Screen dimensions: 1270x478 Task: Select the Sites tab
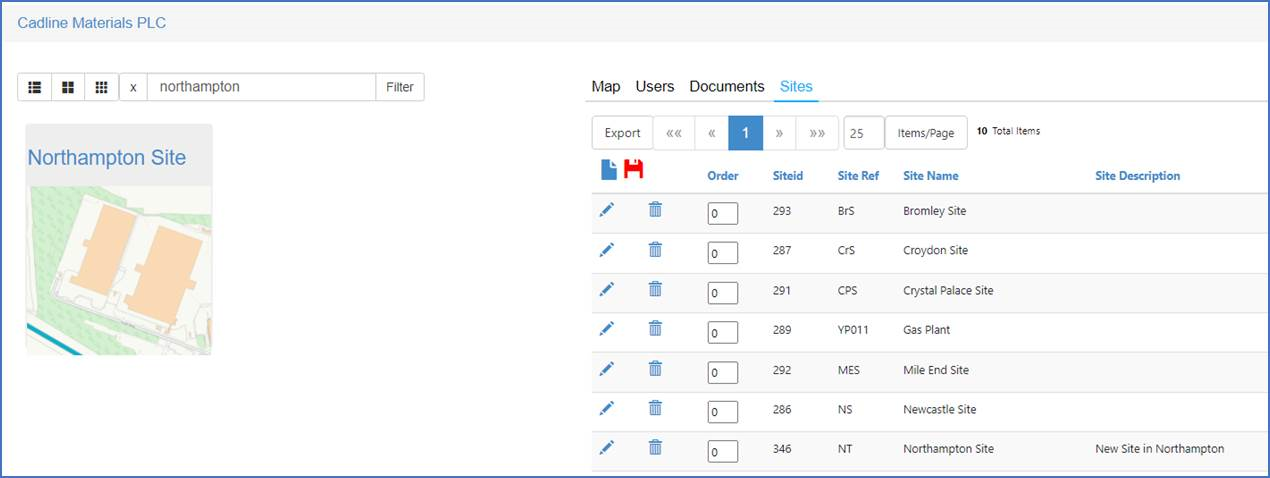(x=796, y=87)
